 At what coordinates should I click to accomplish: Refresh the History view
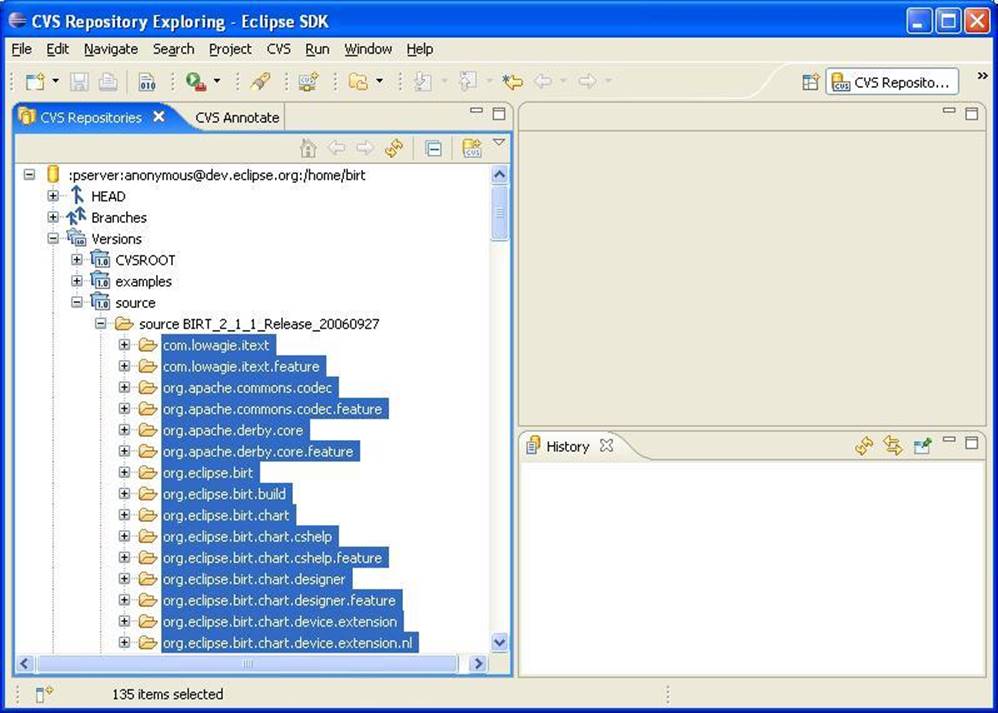click(864, 446)
